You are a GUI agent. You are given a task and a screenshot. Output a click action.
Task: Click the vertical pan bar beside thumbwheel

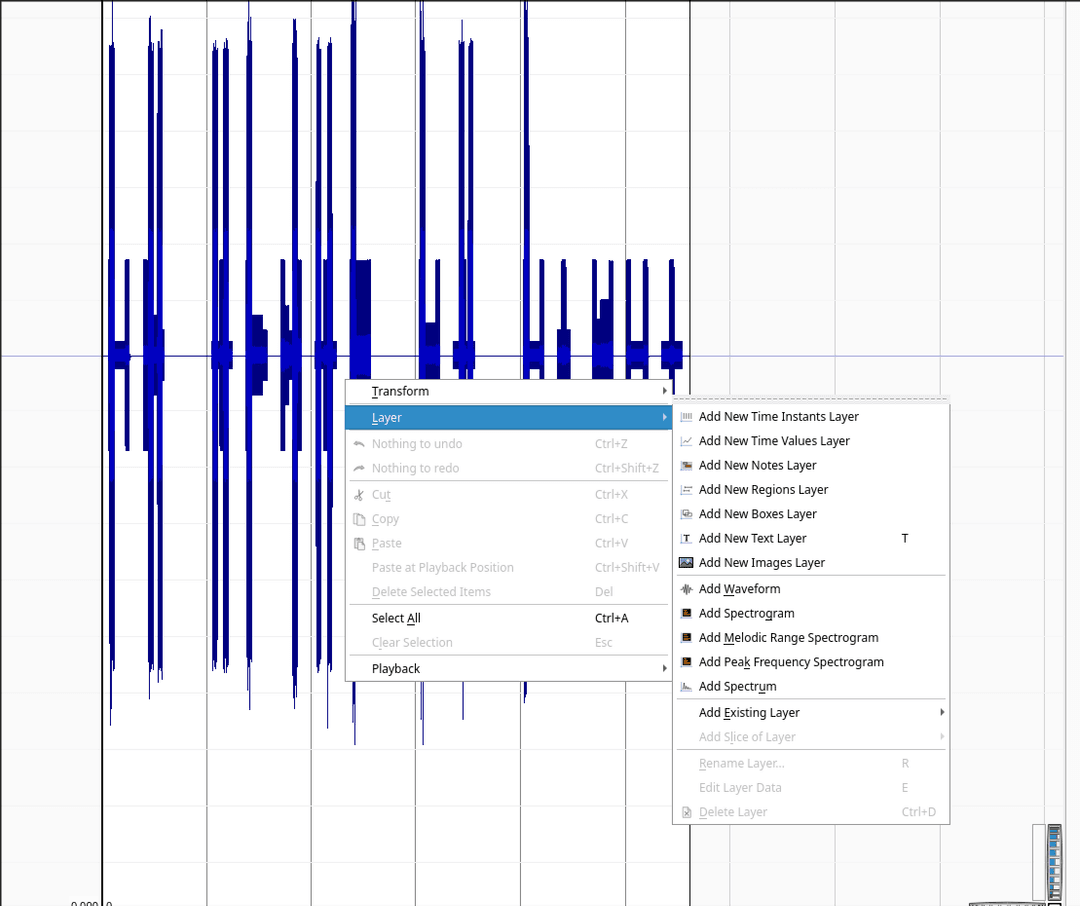(1039, 863)
